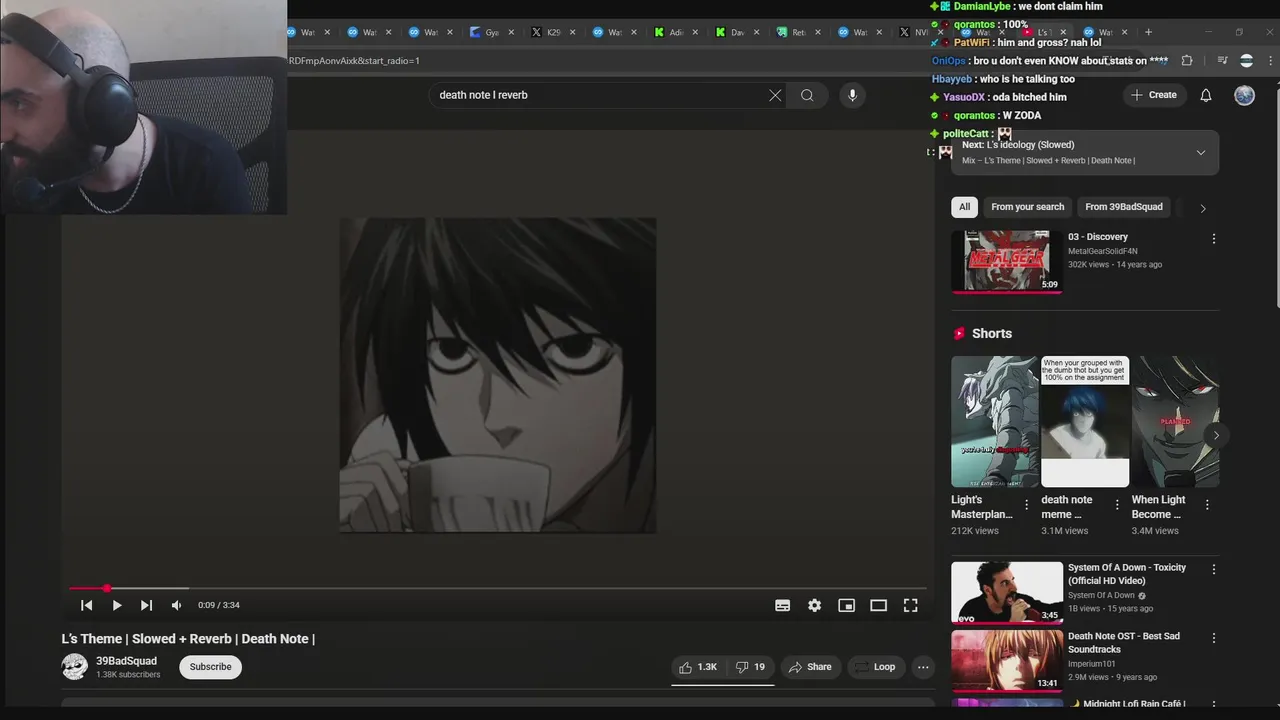Show more filter chips arrow

click(1203, 208)
